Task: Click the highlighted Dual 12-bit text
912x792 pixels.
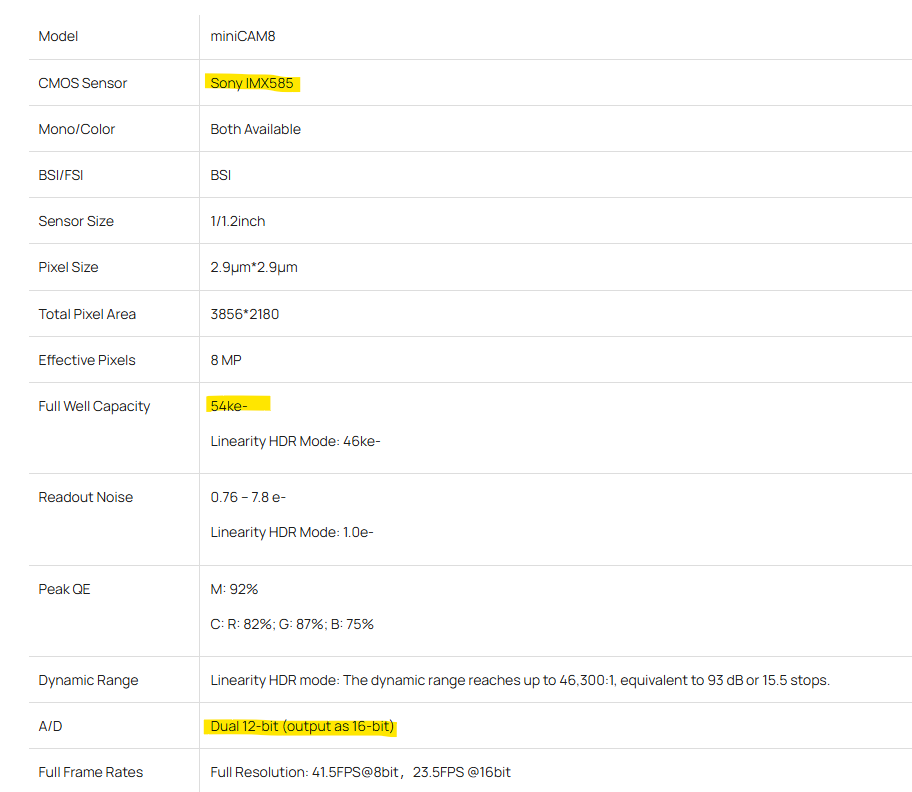Action: (x=304, y=726)
